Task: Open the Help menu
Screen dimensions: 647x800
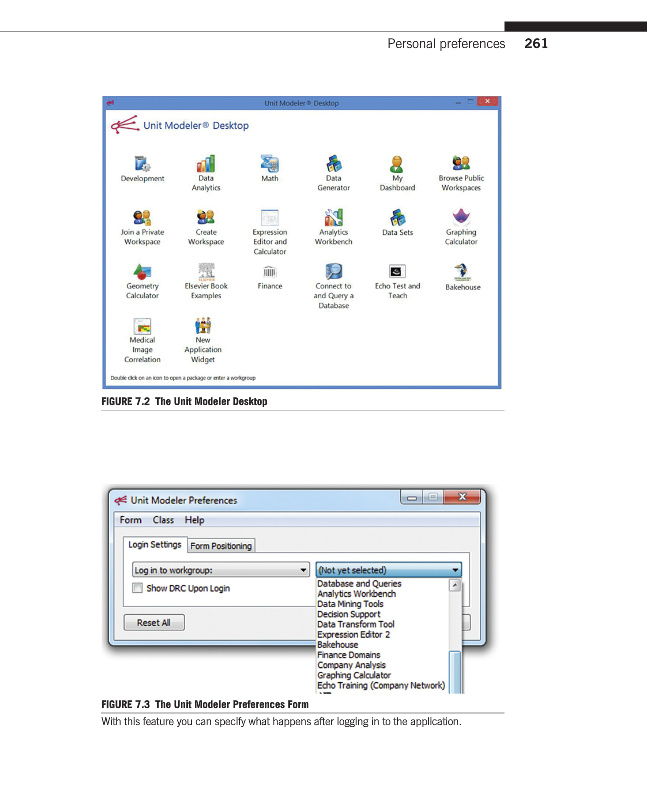Action: point(194,520)
